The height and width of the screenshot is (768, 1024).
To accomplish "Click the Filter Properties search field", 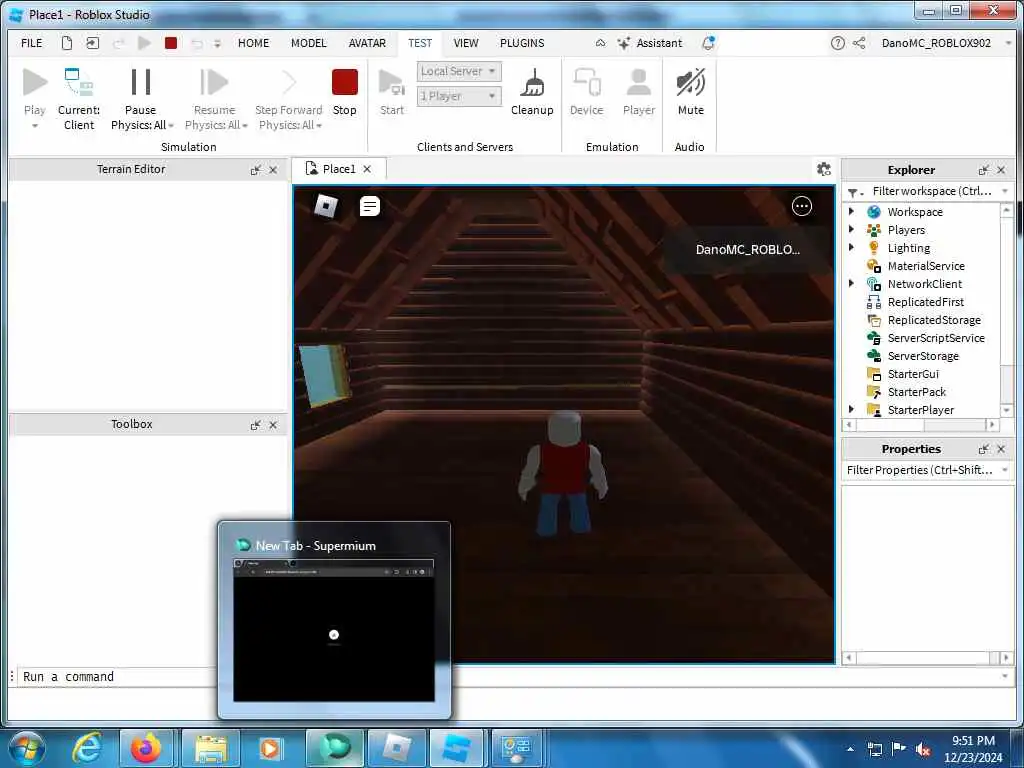I will [x=919, y=470].
